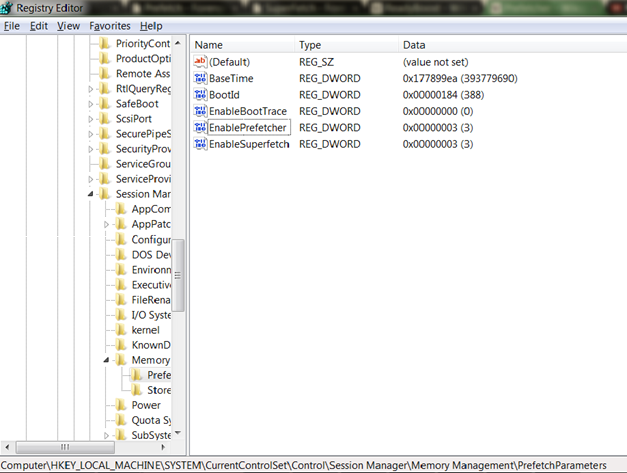Expand the SafeBoot key
This screenshot has height=473, width=627.
[x=91, y=104]
